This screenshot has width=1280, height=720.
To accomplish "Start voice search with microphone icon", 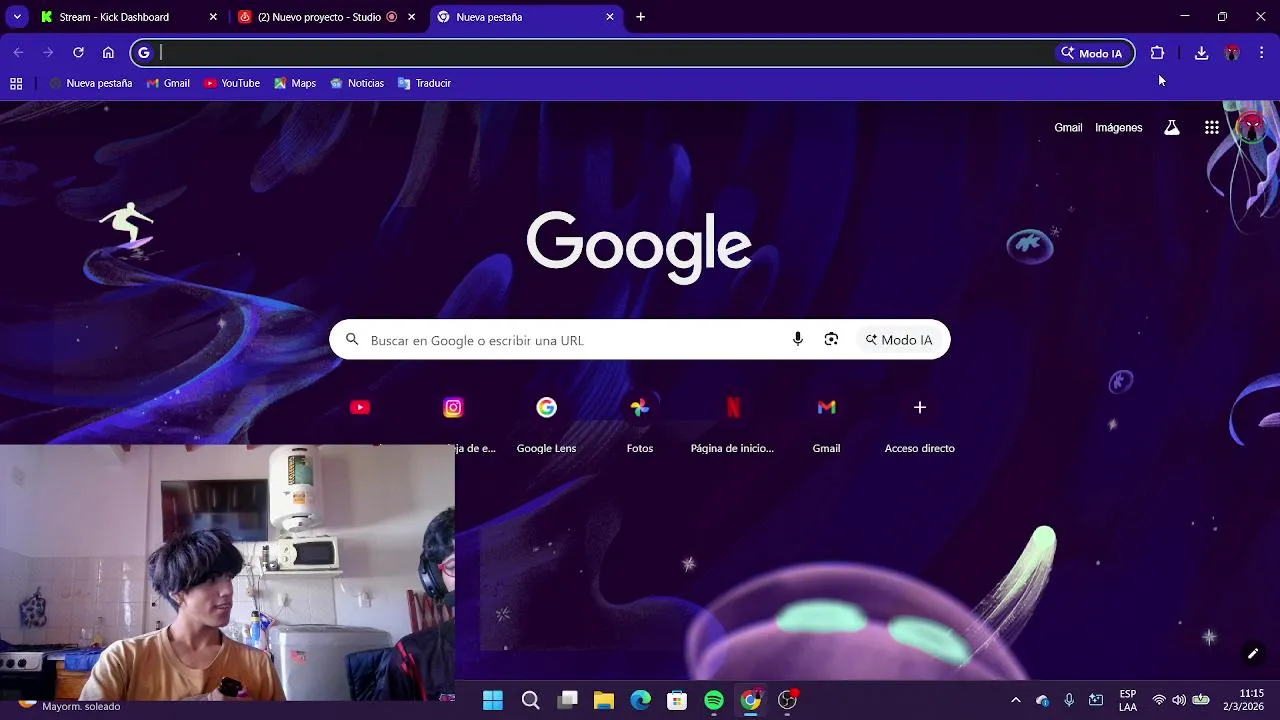I will (x=797, y=340).
